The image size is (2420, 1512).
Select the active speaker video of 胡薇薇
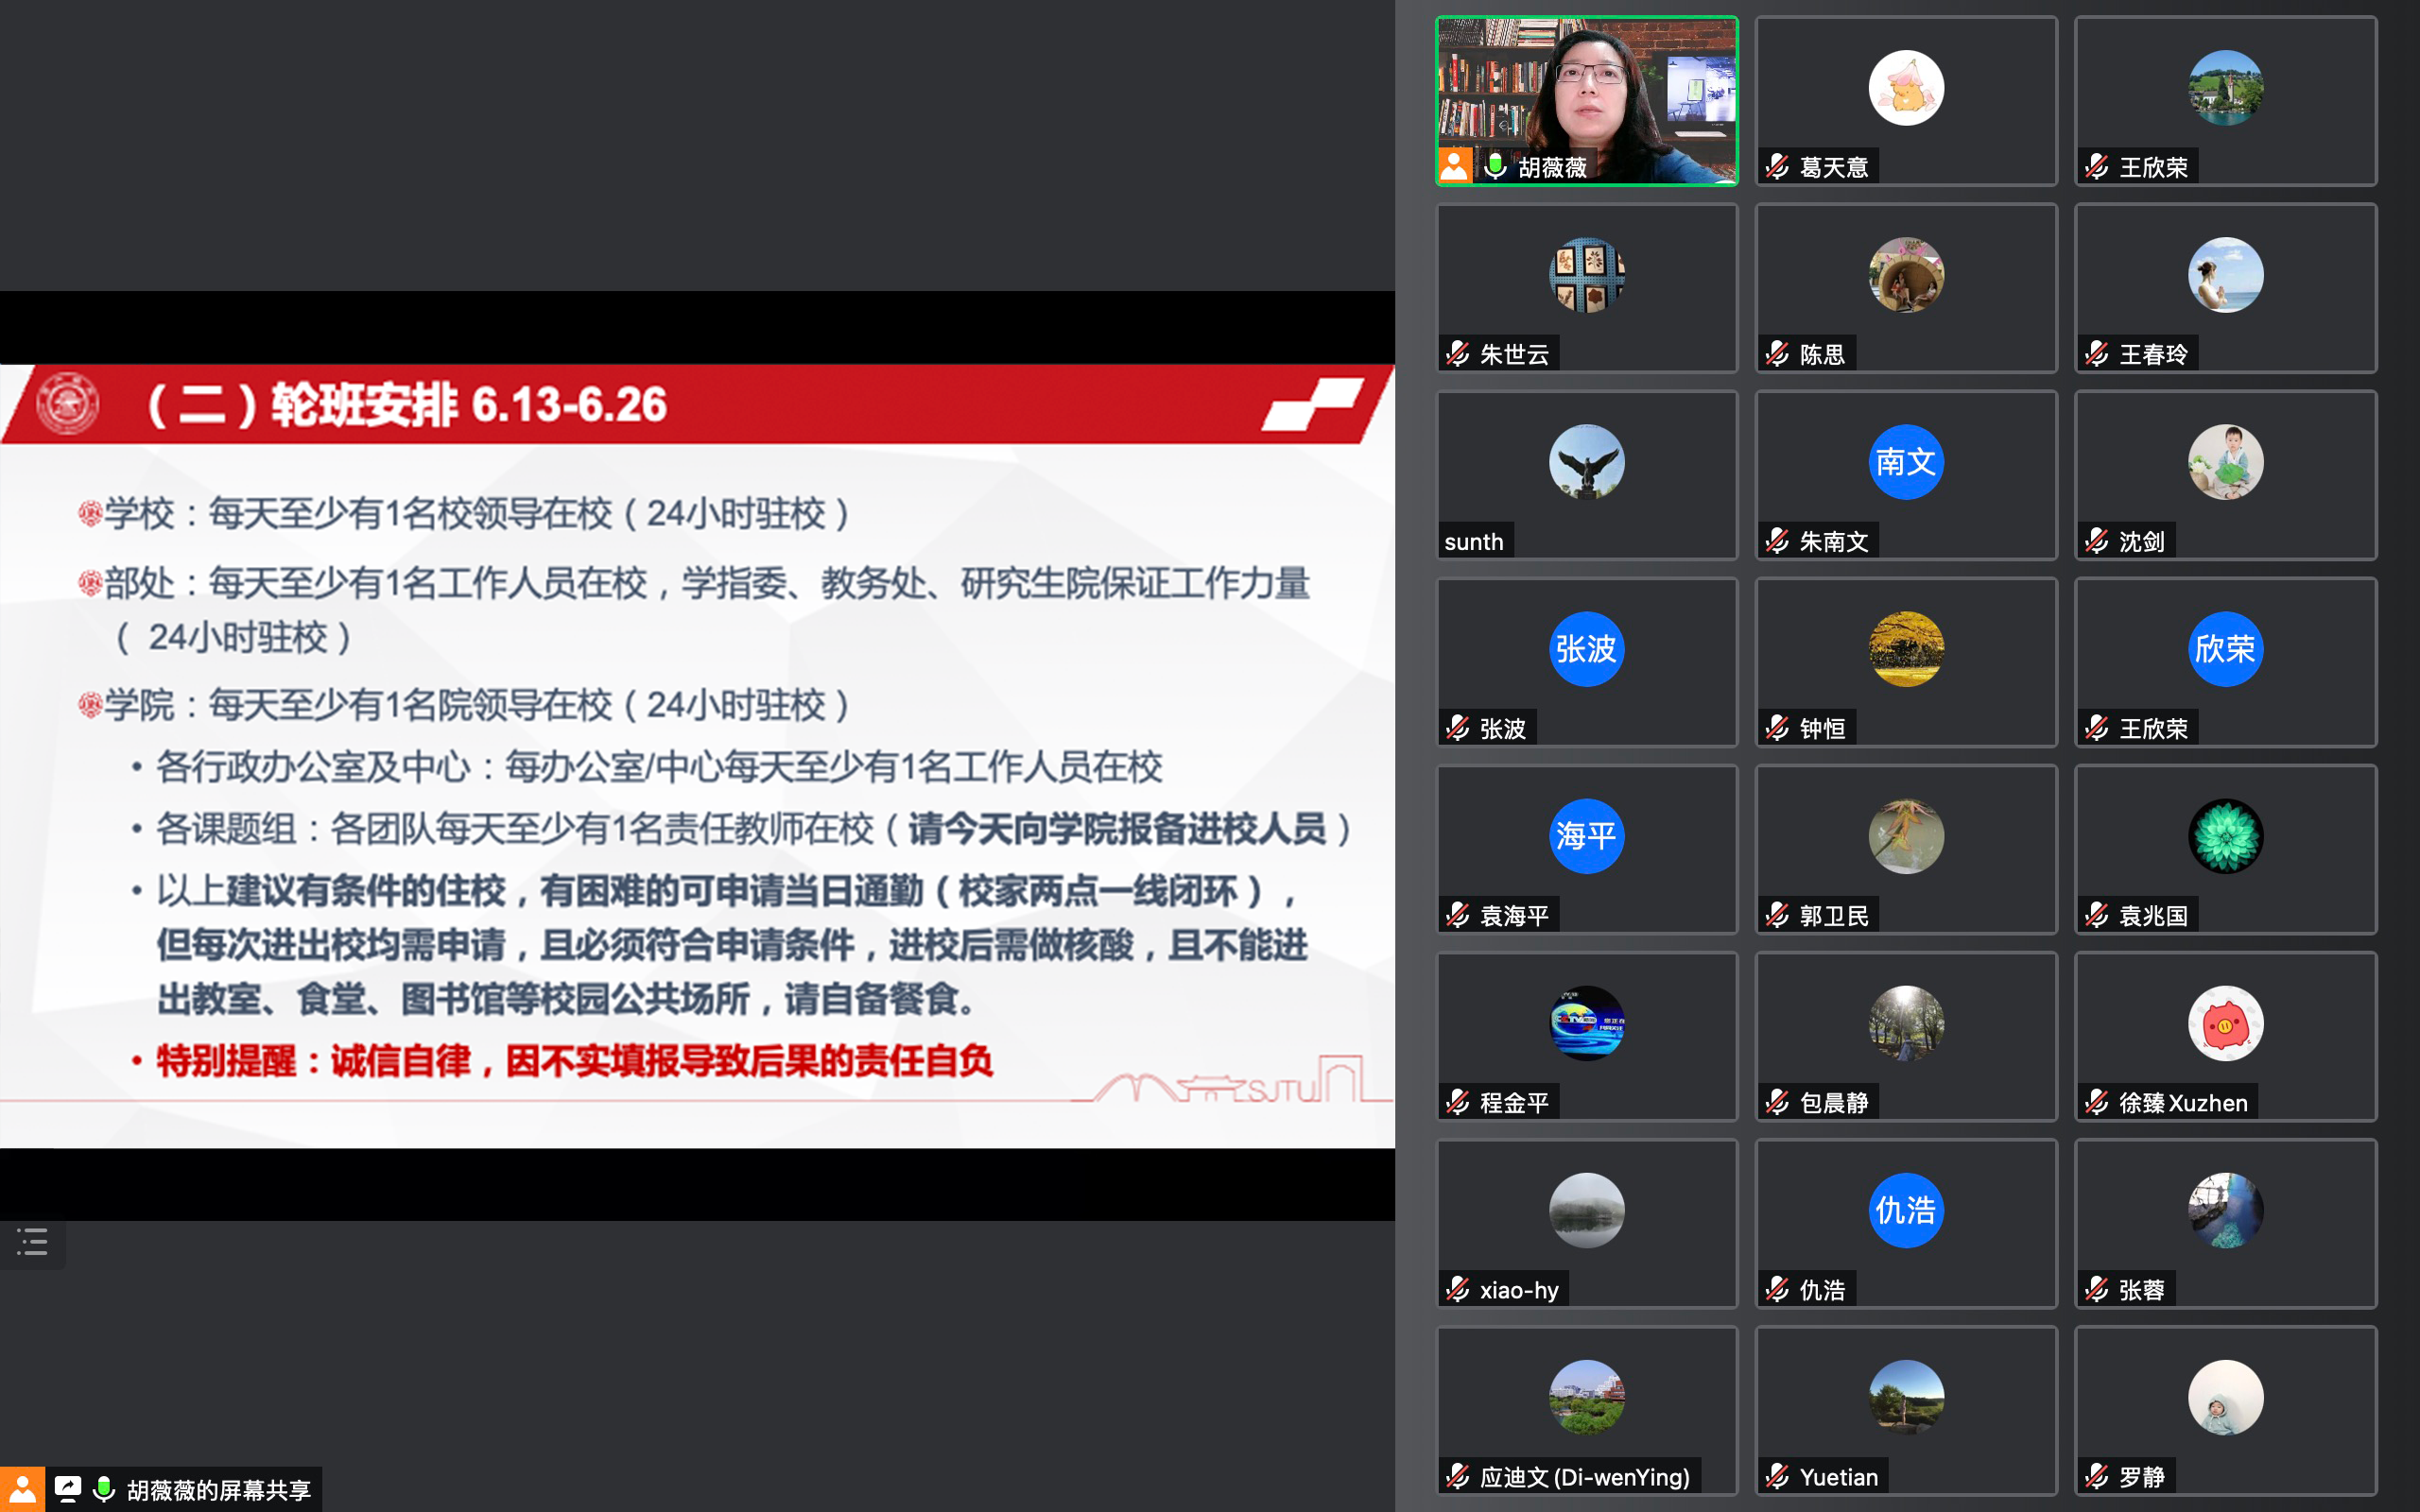[x=1587, y=100]
